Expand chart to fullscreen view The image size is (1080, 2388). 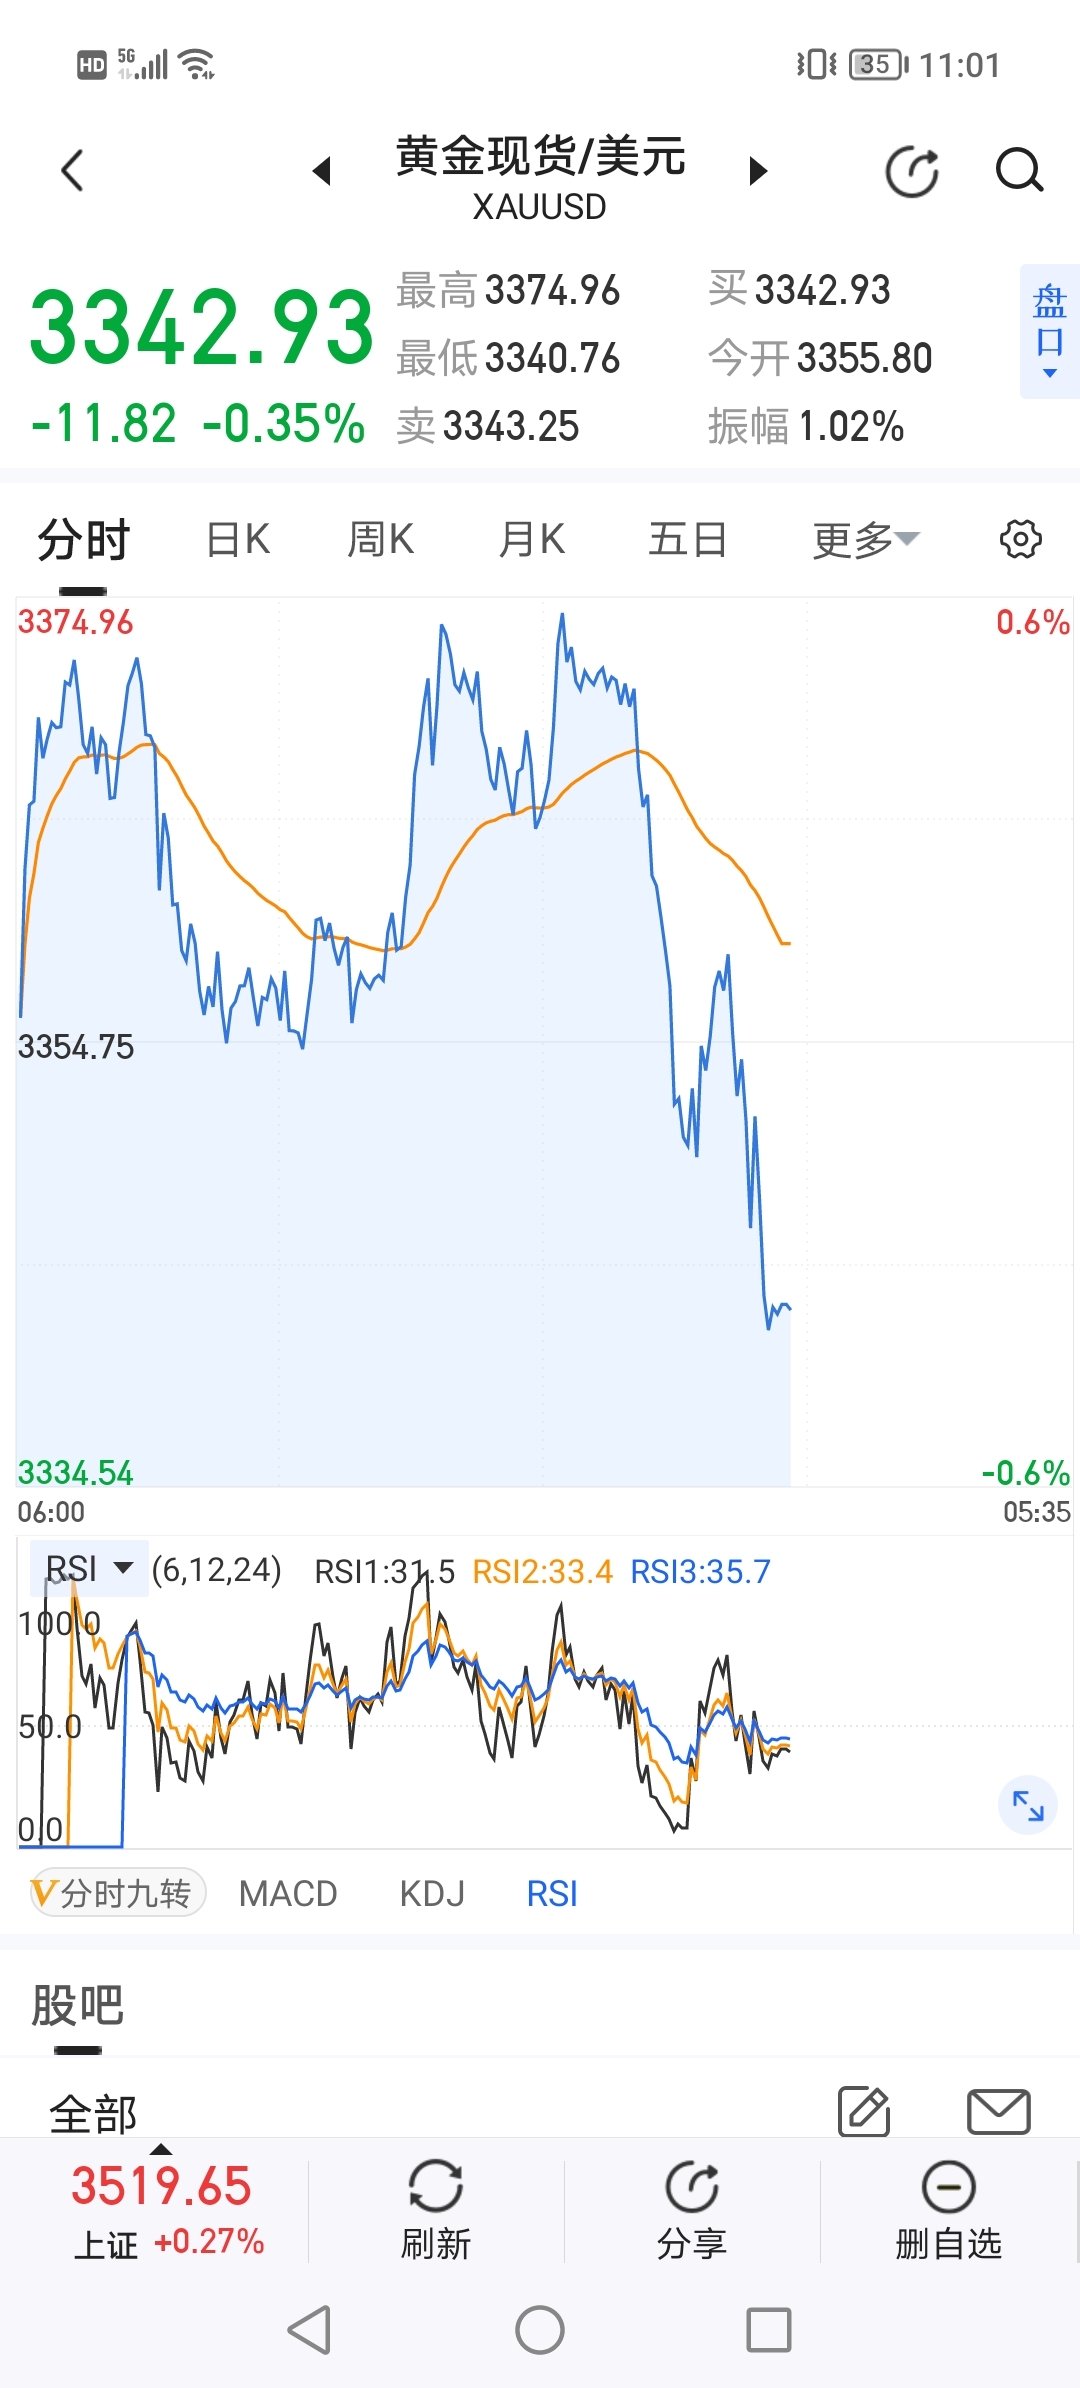click(1028, 1805)
